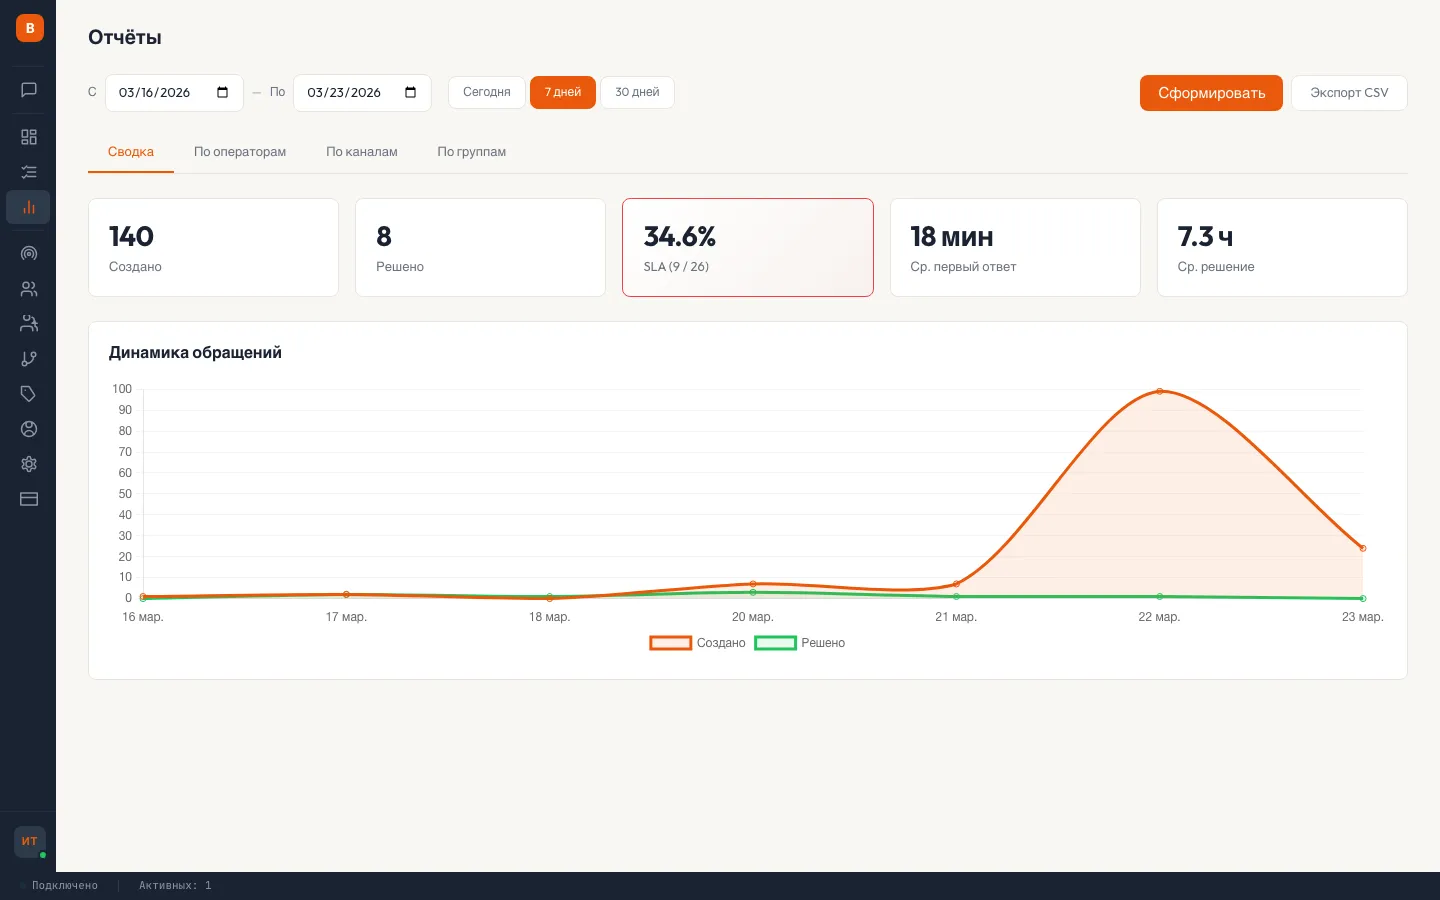Click the 22 мар. peak data point
This screenshot has width=1440, height=900.
1160,391
